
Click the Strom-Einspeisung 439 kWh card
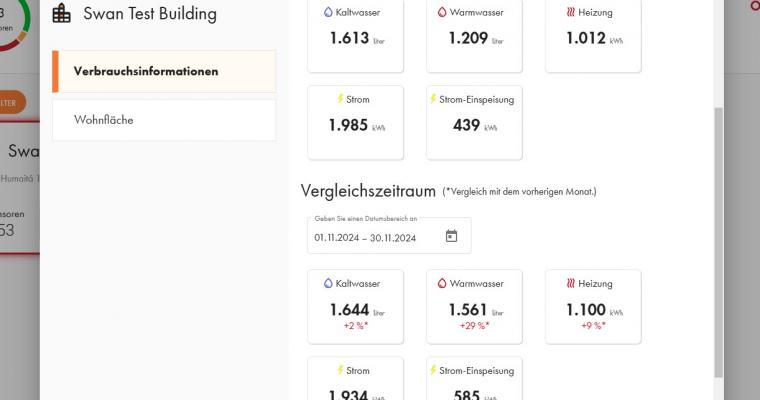(474, 123)
